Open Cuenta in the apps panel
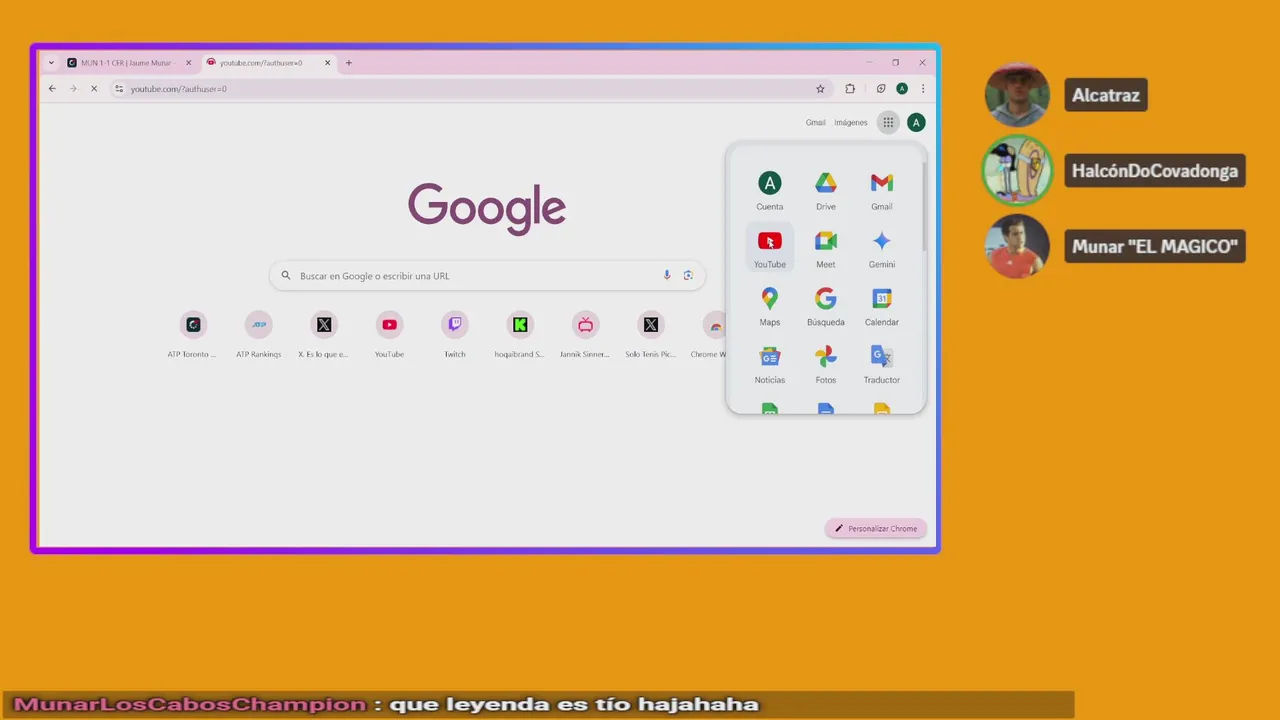This screenshot has width=1280, height=720. coord(769,190)
